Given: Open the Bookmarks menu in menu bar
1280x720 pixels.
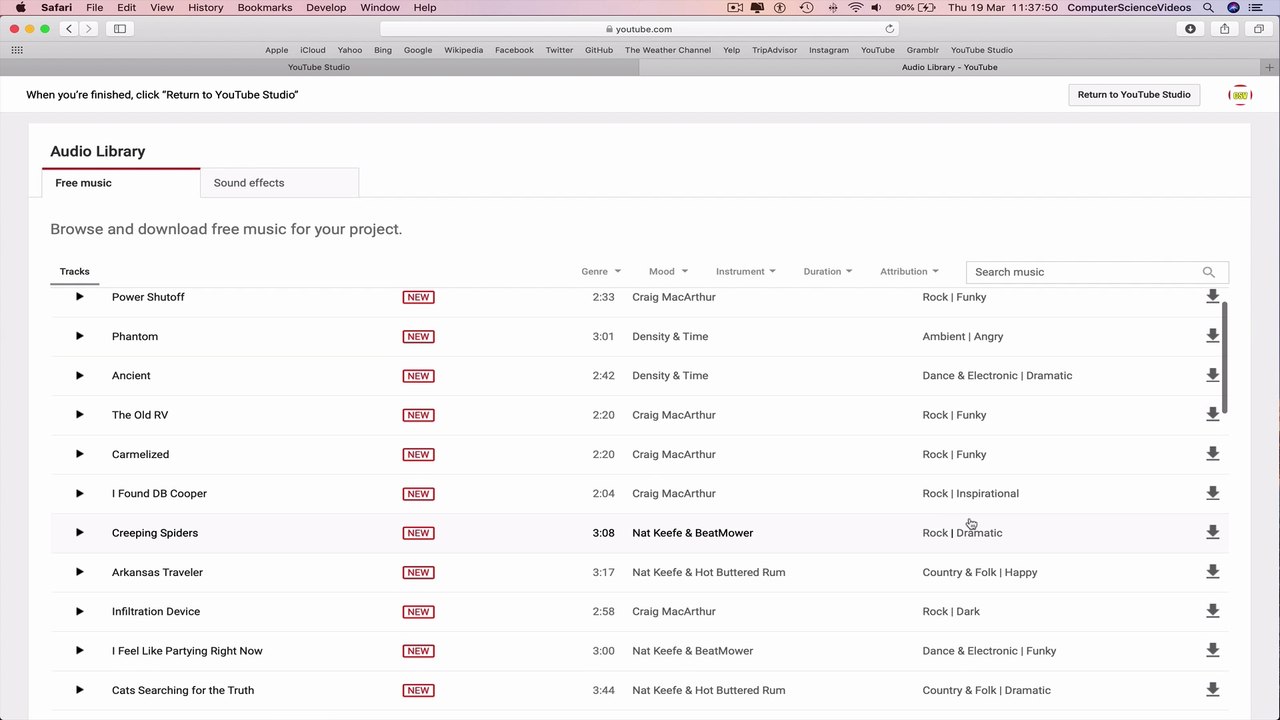Looking at the screenshot, I should 265,7.
